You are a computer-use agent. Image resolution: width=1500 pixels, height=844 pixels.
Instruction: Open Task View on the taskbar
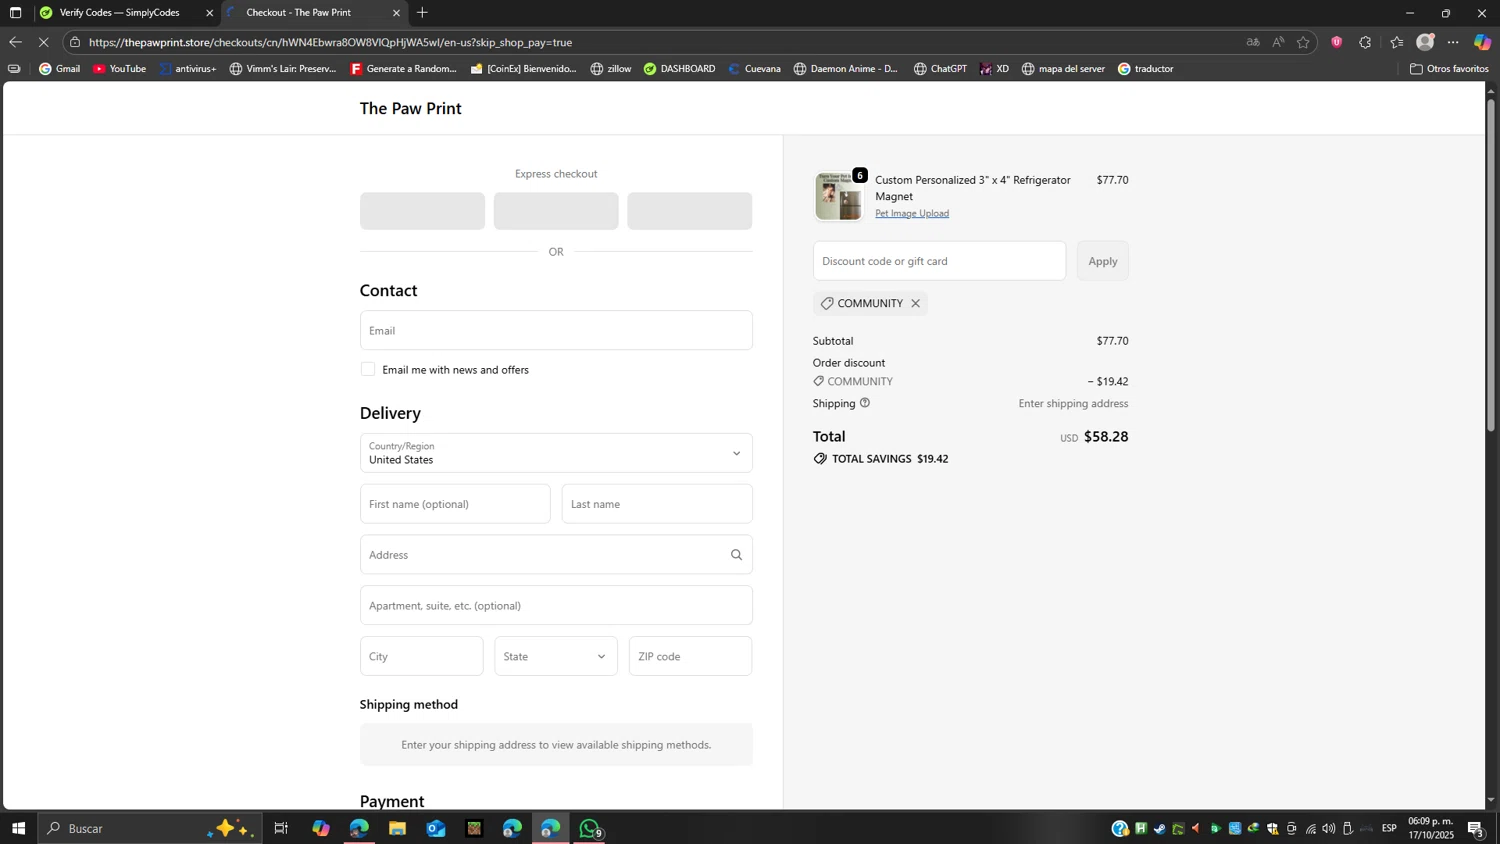tap(281, 828)
